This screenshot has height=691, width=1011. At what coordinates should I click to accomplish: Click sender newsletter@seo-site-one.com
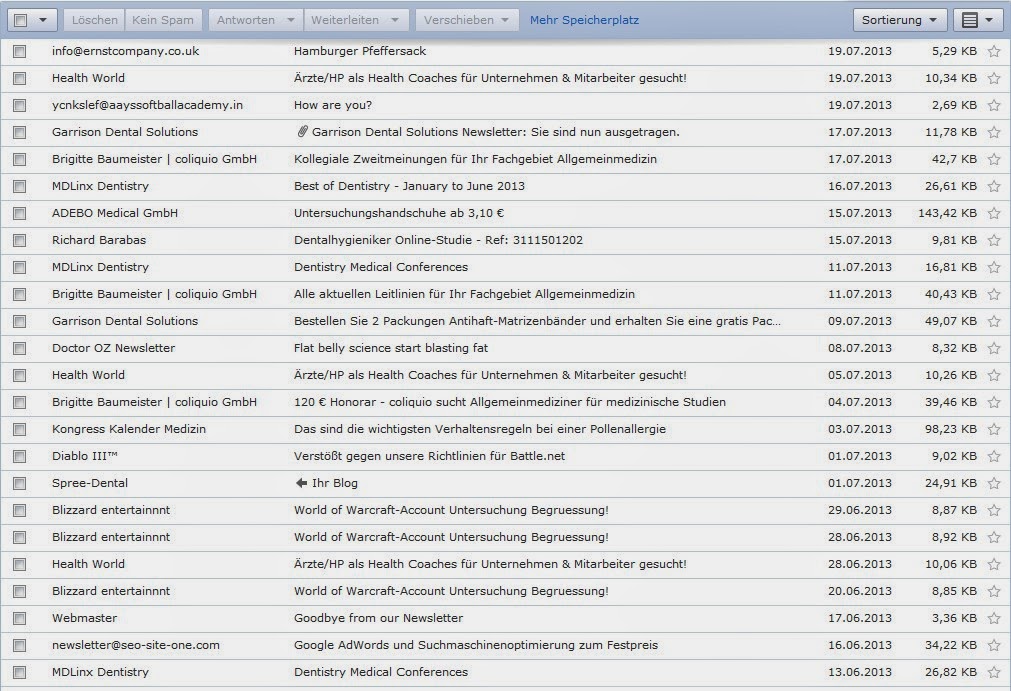(136, 645)
